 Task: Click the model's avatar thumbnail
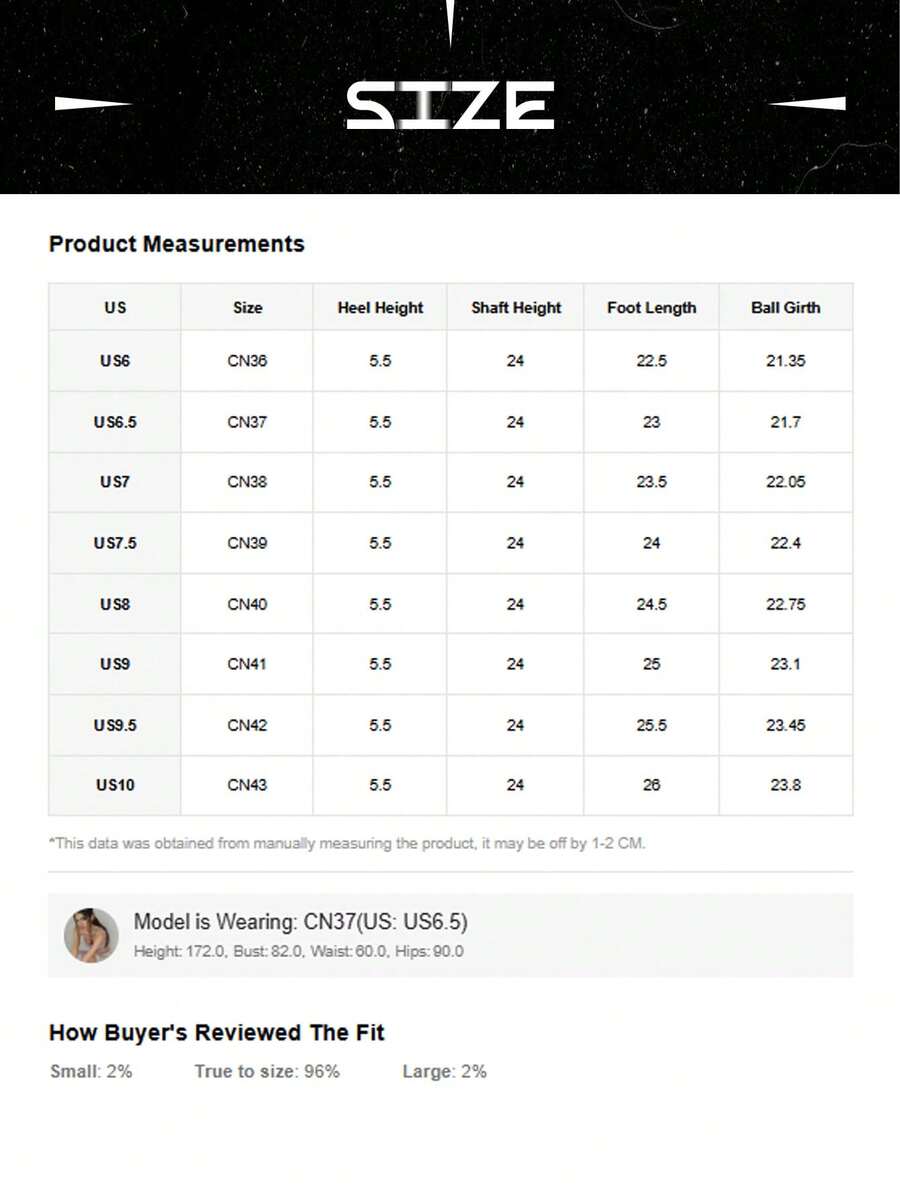pyautogui.click(x=91, y=935)
